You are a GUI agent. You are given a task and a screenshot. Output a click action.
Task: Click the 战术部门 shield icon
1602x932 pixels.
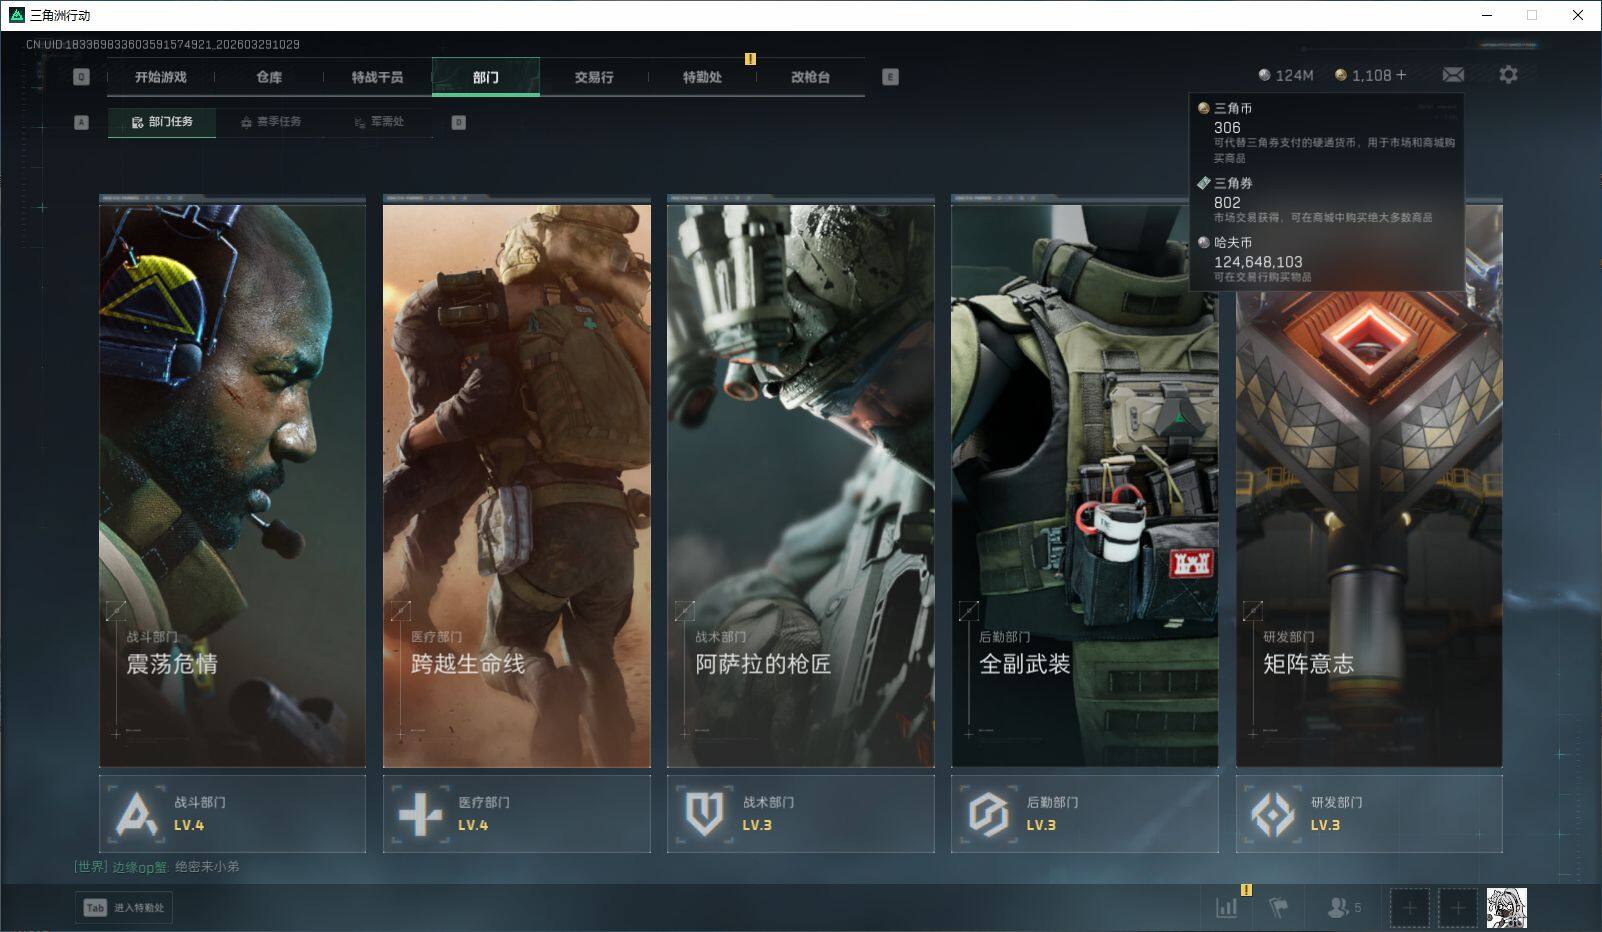tap(704, 814)
